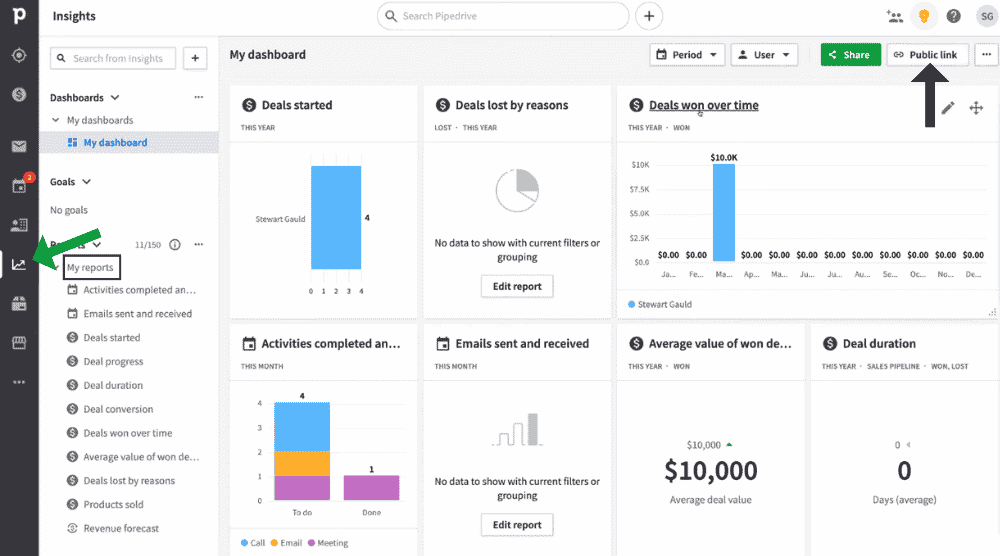Click Deal duration card title

pyautogui.click(x=879, y=344)
